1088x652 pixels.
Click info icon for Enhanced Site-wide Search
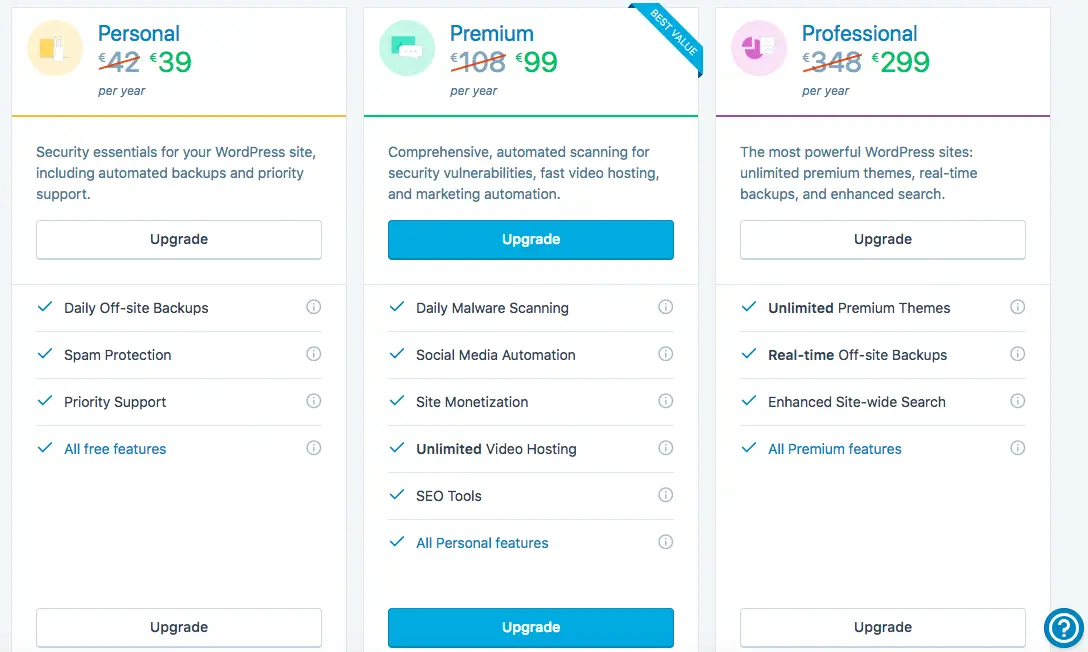[1017, 401]
